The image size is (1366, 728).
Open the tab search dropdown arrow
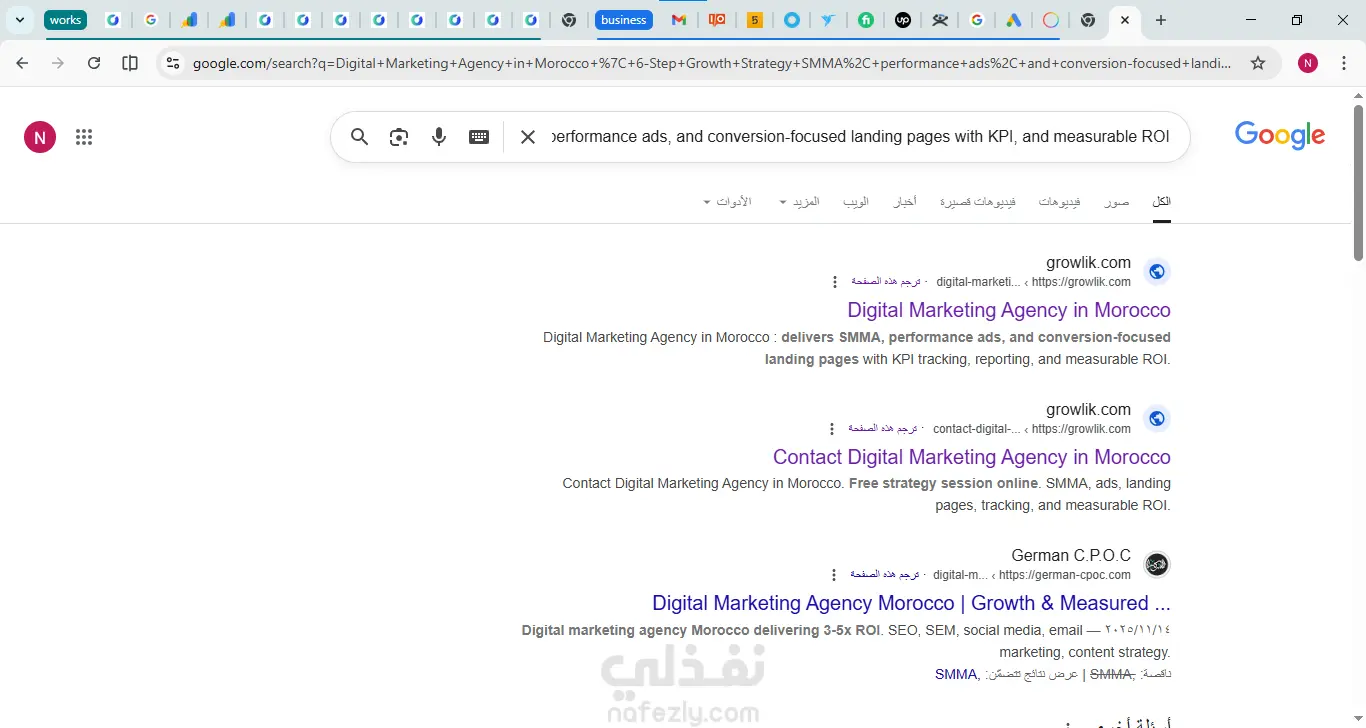coord(20,20)
